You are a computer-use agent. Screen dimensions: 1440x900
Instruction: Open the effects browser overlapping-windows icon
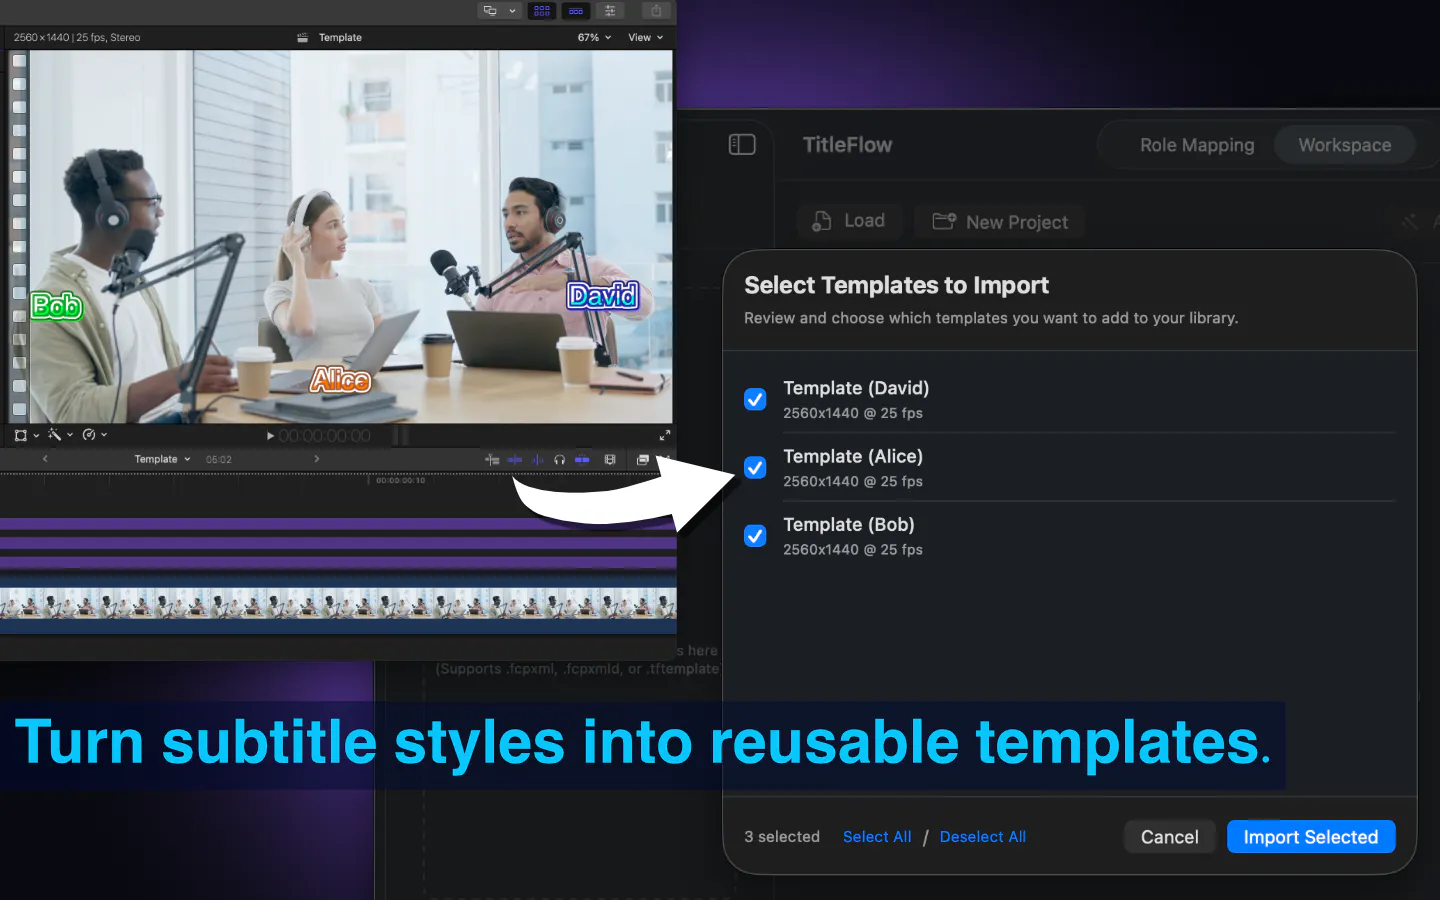[643, 460]
